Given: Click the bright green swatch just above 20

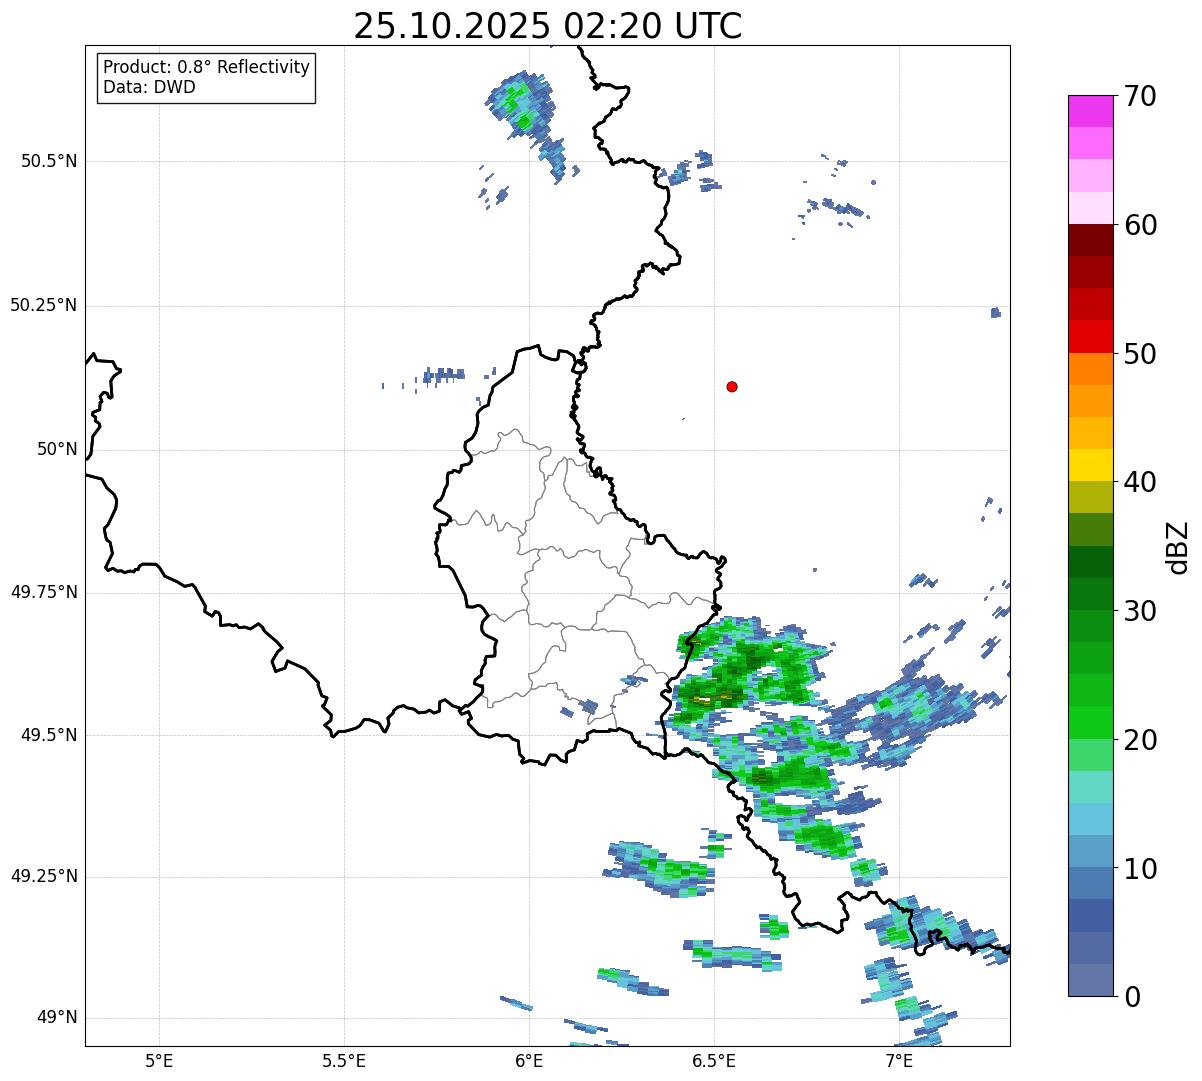Looking at the screenshot, I should click(x=1090, y=722).
